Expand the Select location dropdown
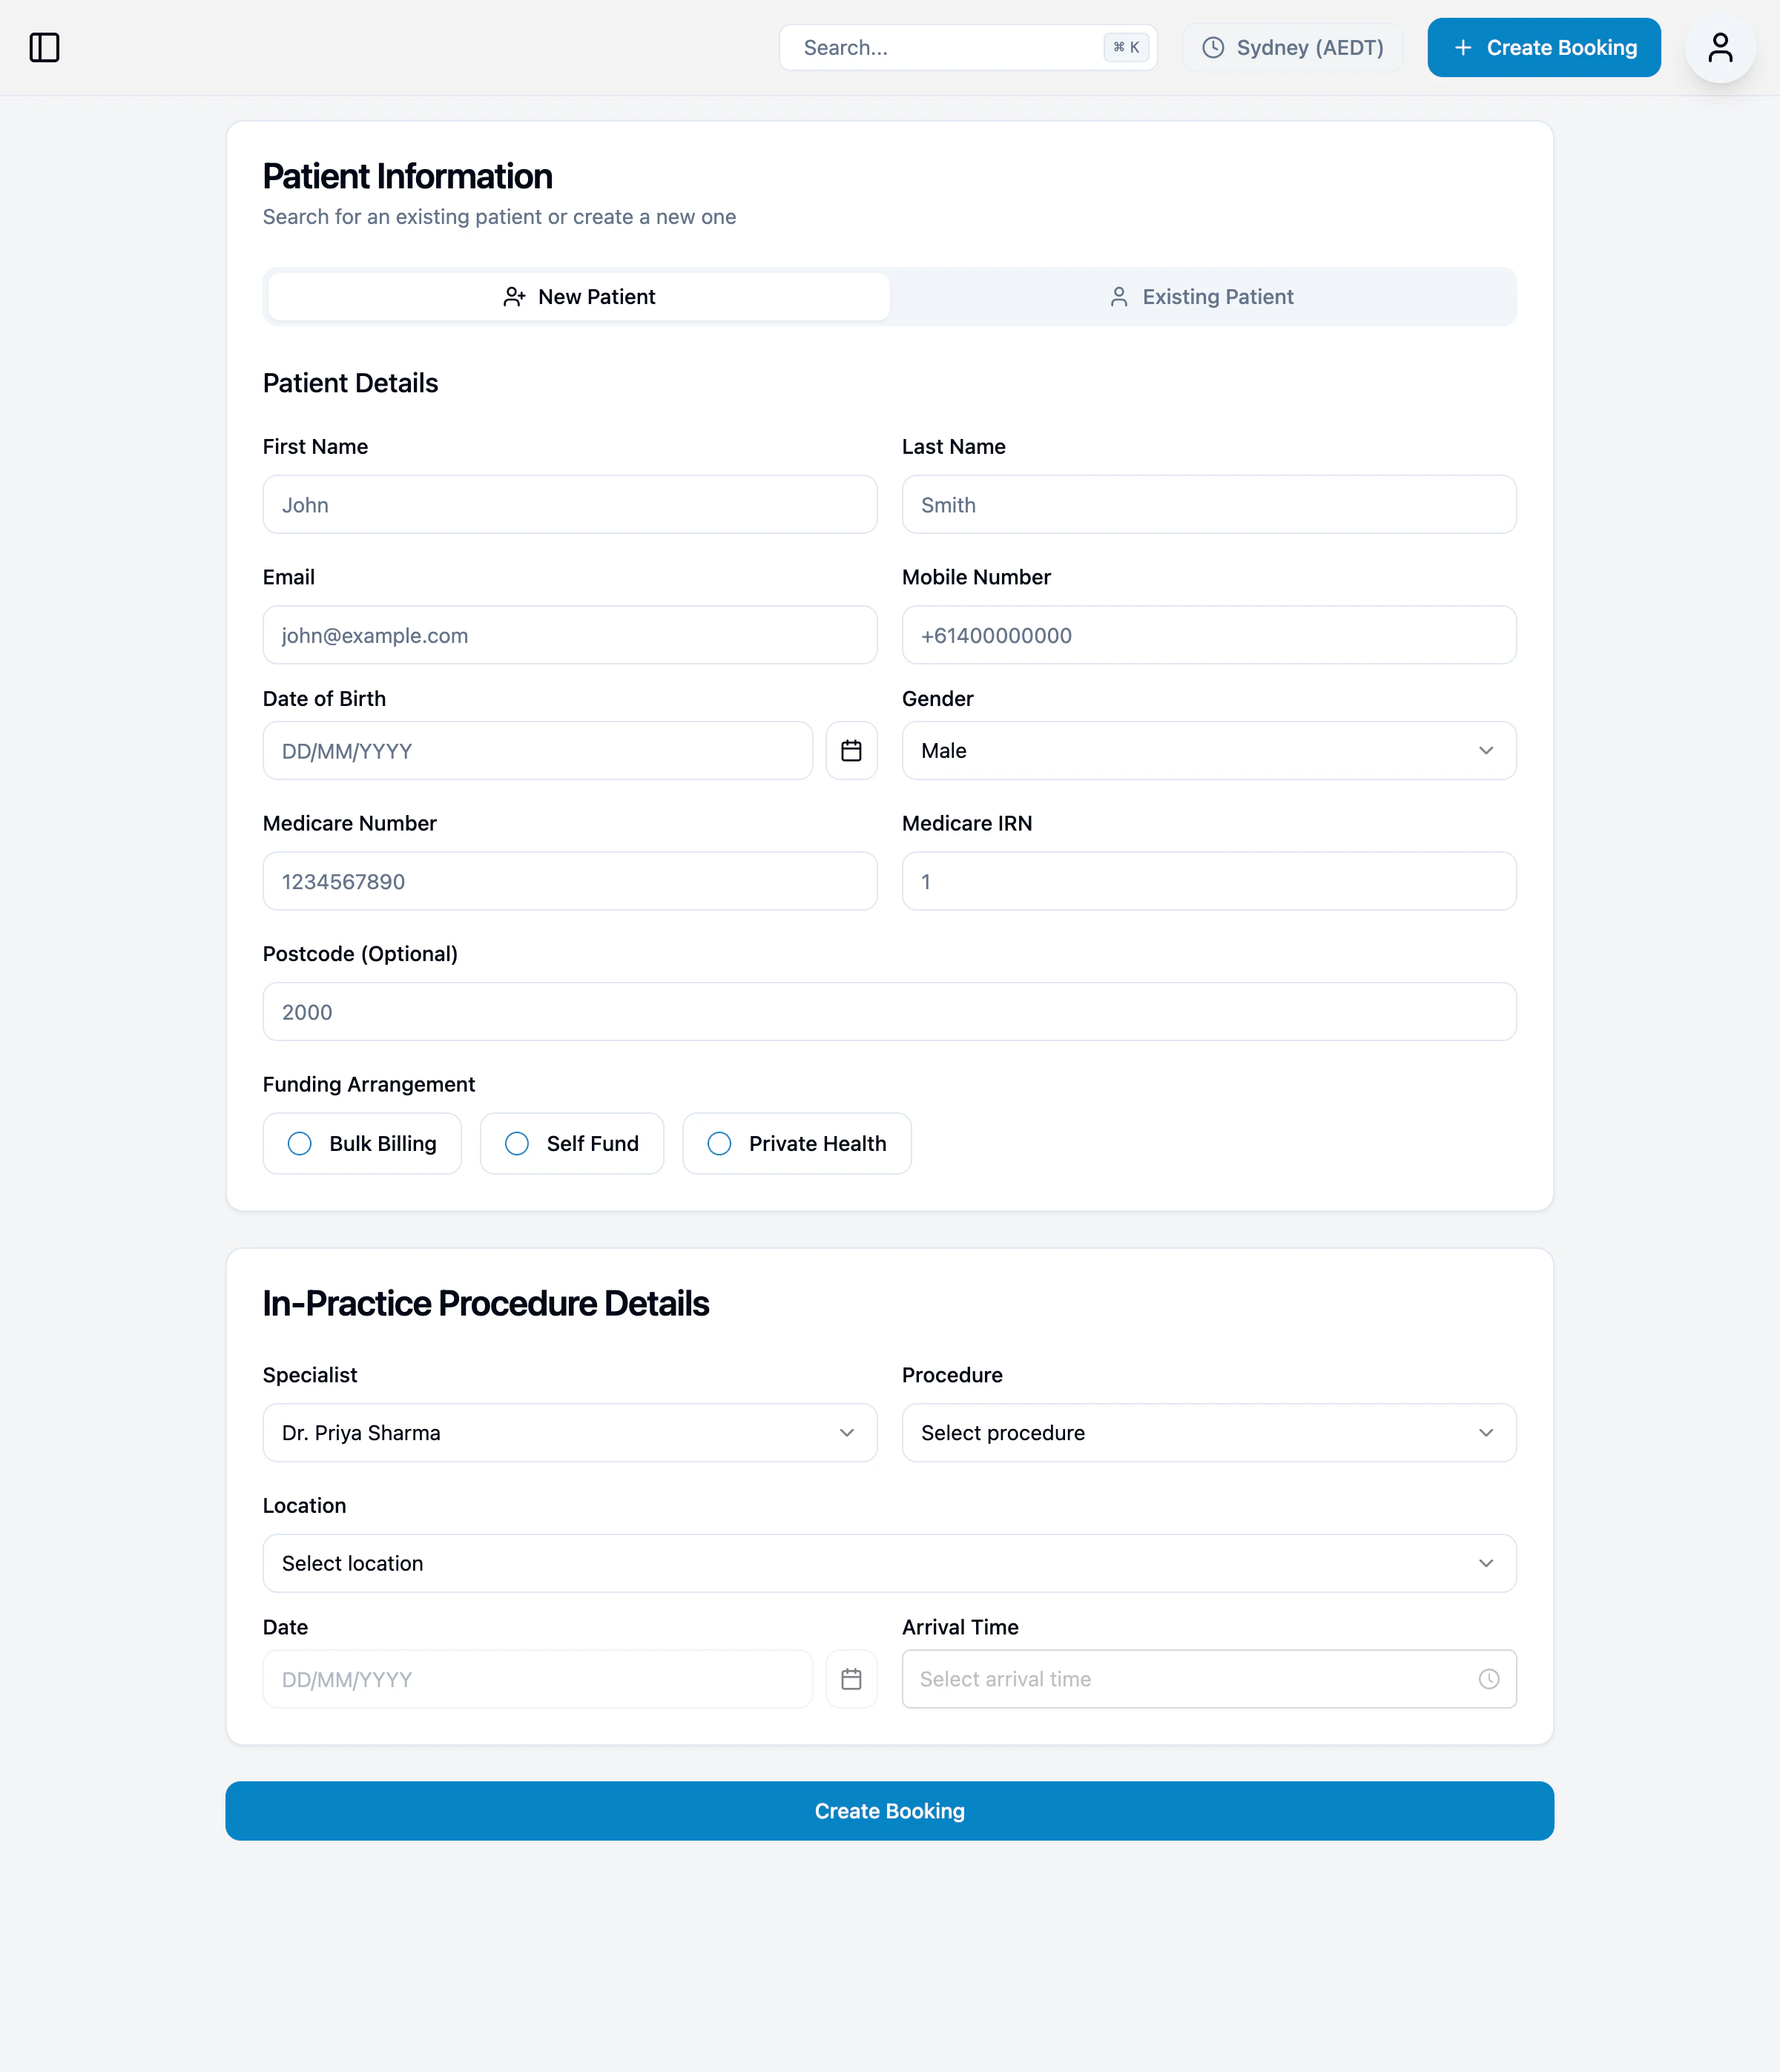The image size is (1780, 2072). click(x=889, y=1563)
